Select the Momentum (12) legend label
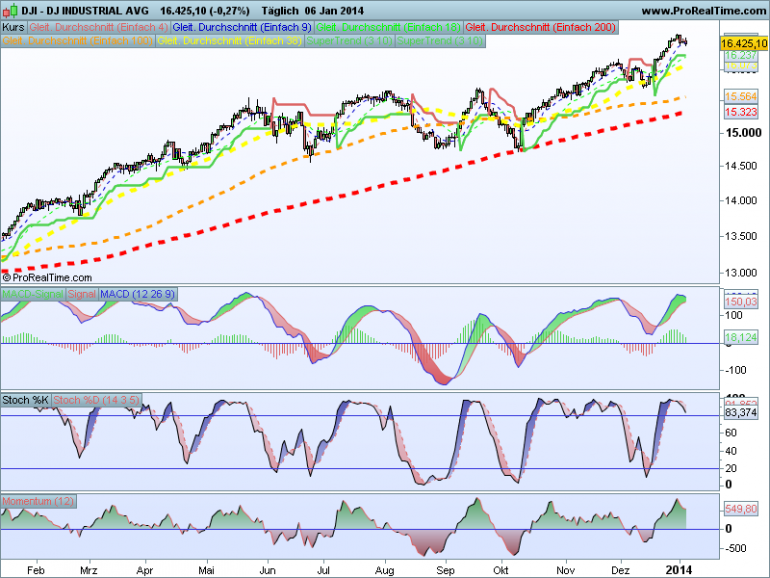This screenshot has height=578, width=770. [x=38, y=501]
